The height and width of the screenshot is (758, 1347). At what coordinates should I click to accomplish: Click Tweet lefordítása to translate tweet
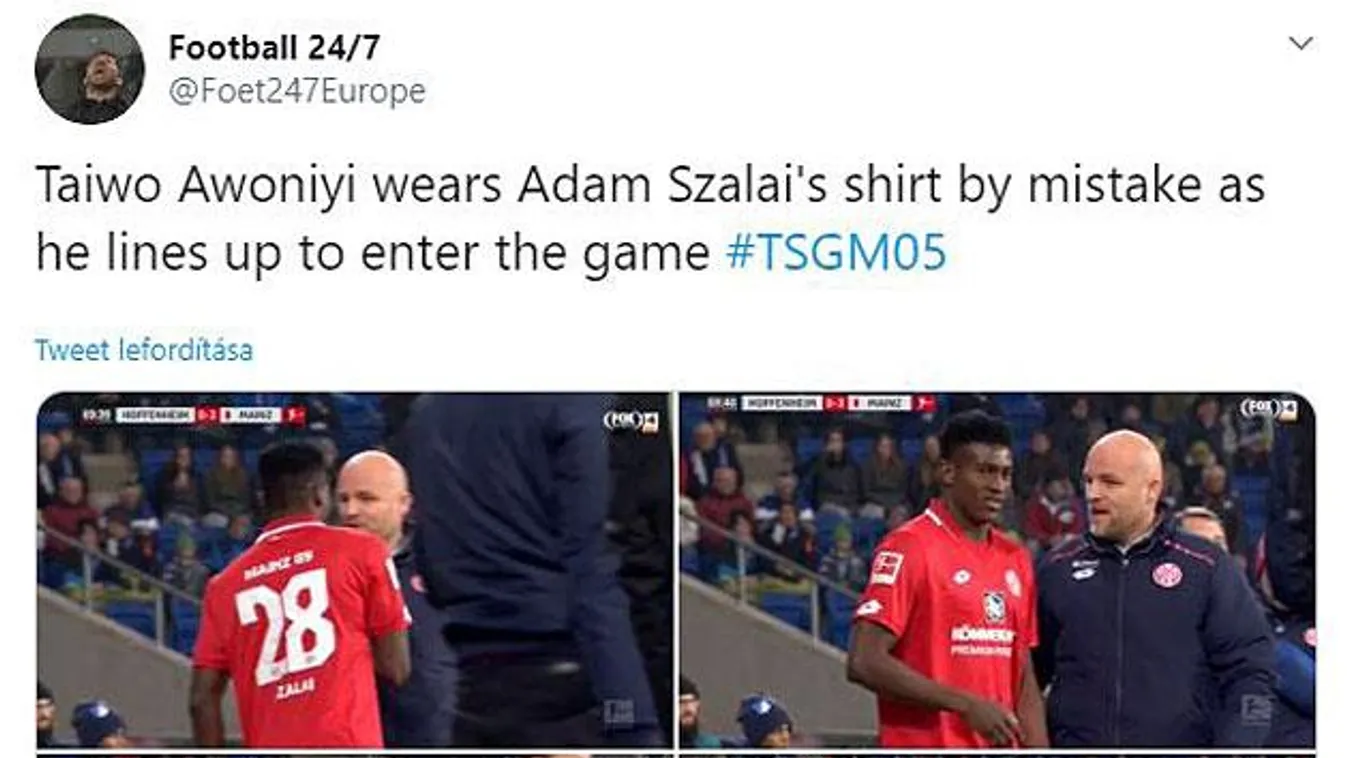pyautogui.click(x=144, y=350)
